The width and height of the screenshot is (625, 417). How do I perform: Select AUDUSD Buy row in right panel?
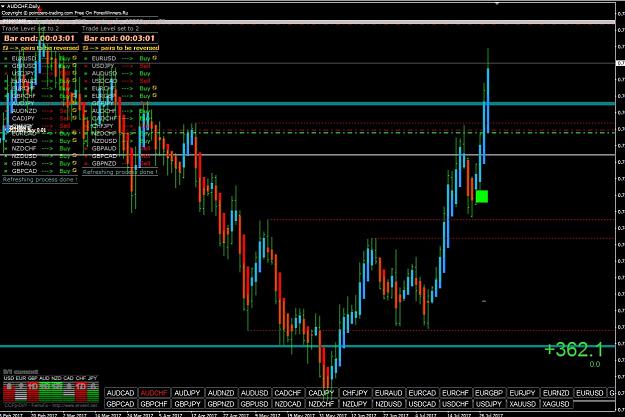(119, 73)
